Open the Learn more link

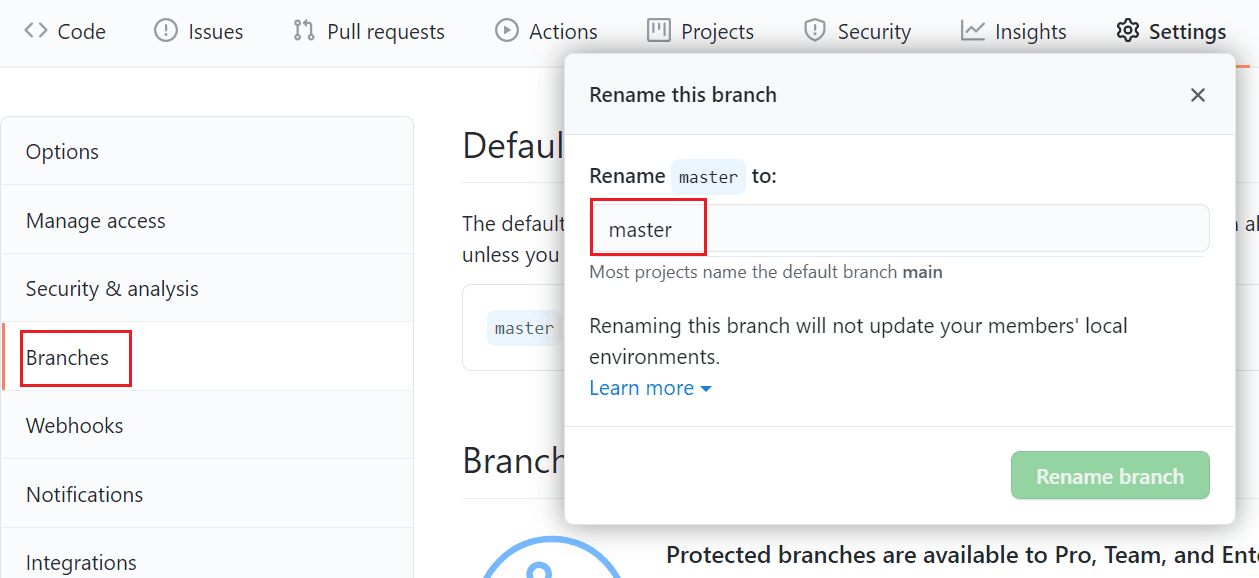[x=640, y=388]
